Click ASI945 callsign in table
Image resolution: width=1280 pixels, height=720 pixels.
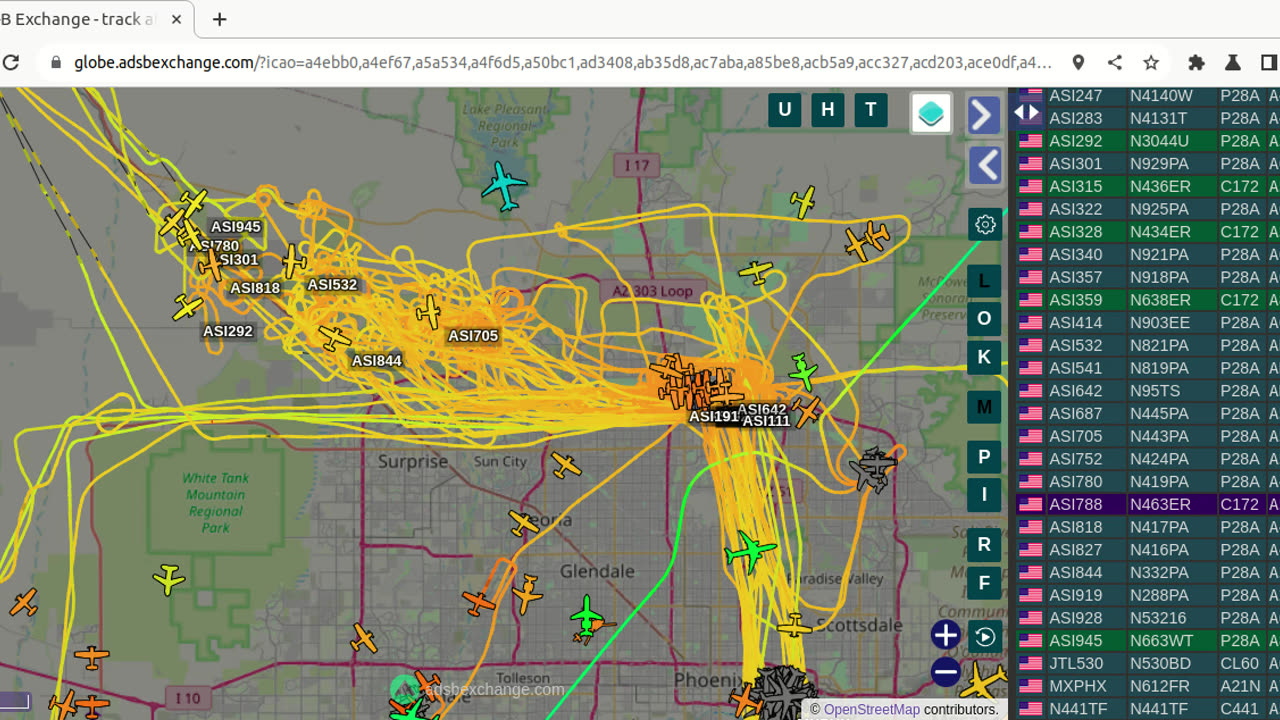coord(1076,641)
